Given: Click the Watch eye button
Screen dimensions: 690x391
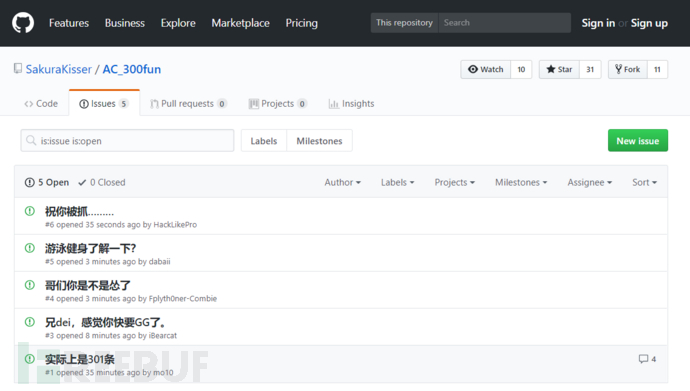Looking at the screenshot, I should pos(486,69).
